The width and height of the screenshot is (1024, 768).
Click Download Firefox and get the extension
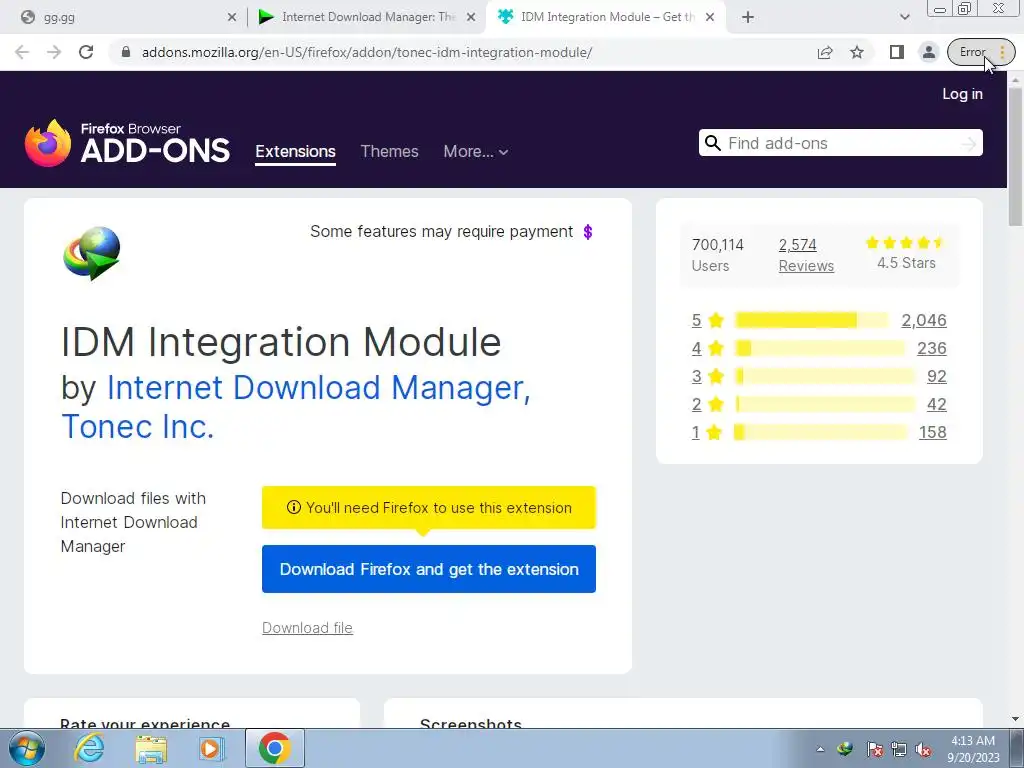(x=428, y=569)
